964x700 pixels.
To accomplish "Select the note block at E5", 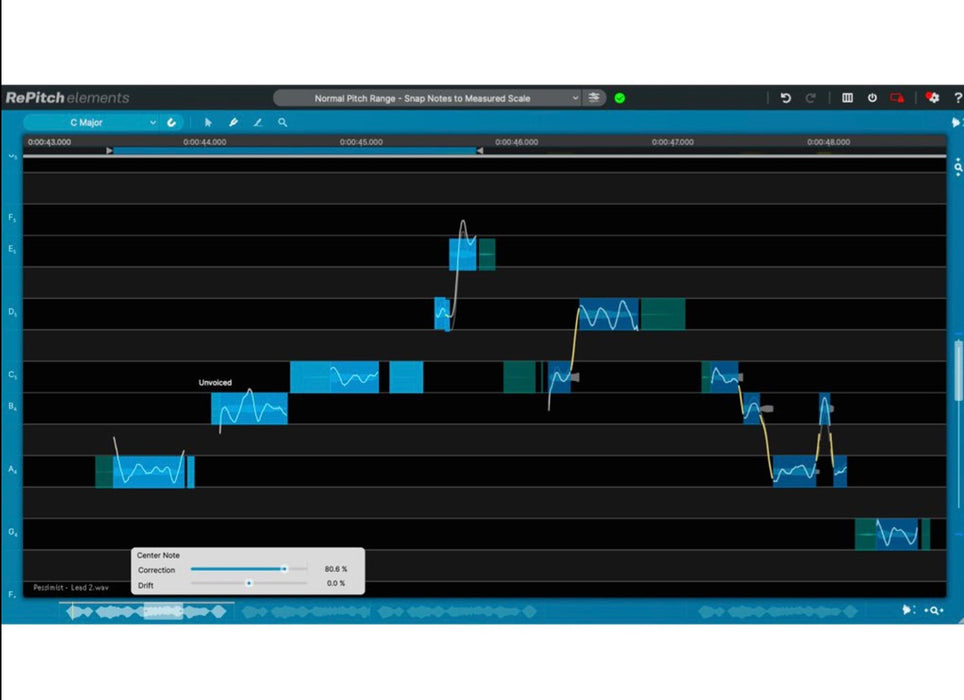I will click(x=462, y=254).
